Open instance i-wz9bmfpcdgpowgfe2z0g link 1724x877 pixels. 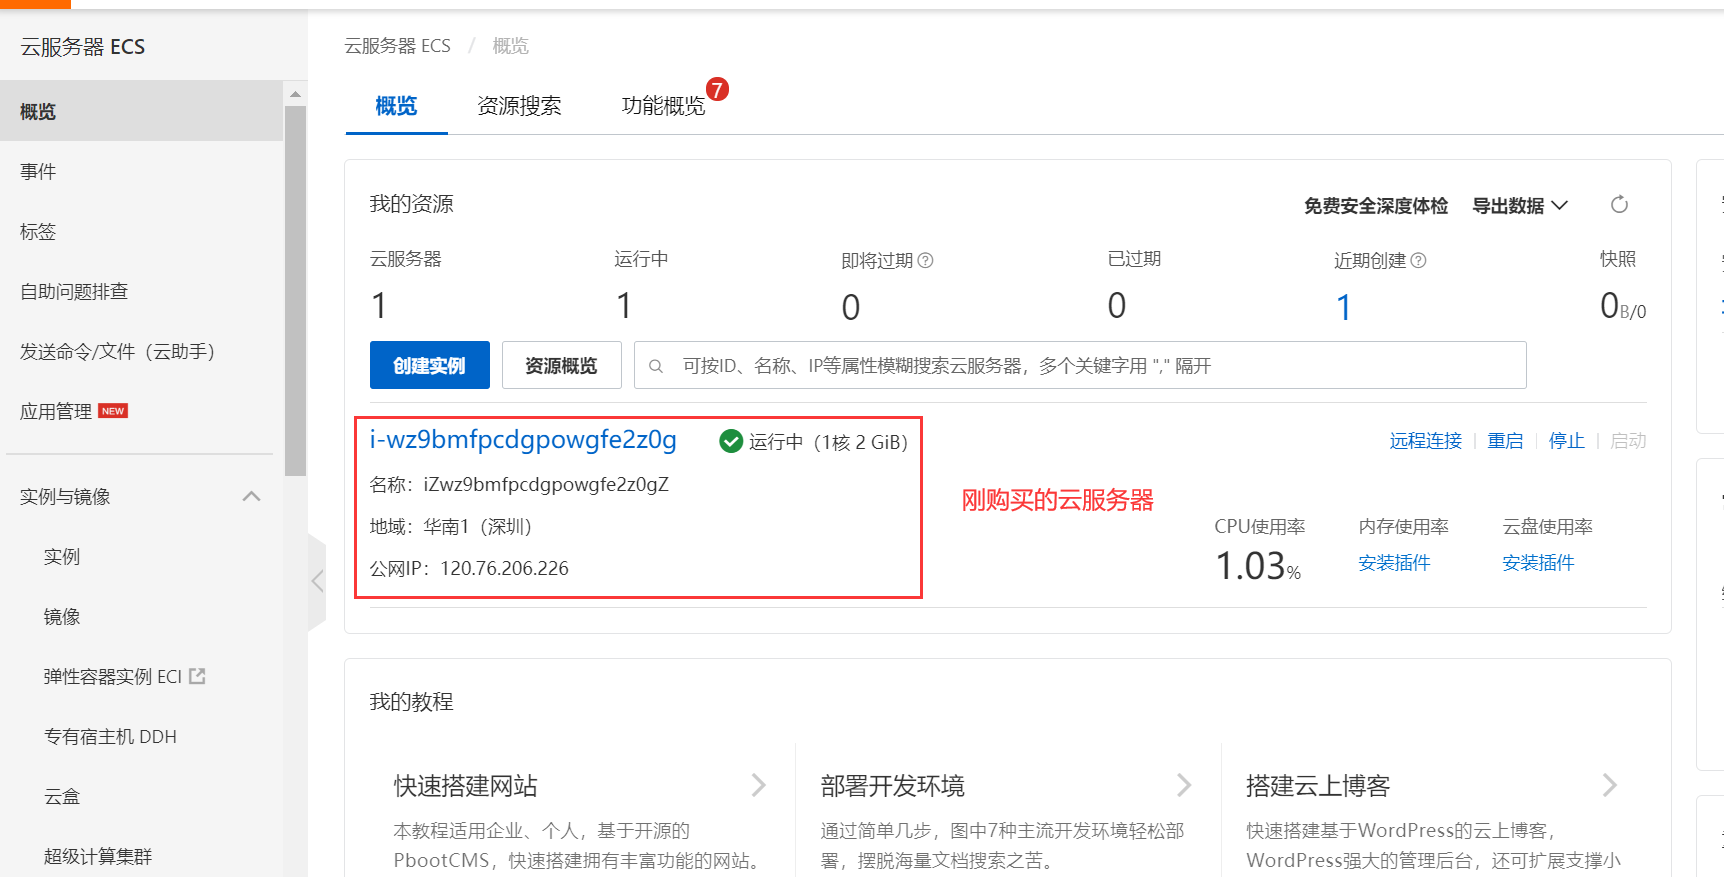[523, 440]
